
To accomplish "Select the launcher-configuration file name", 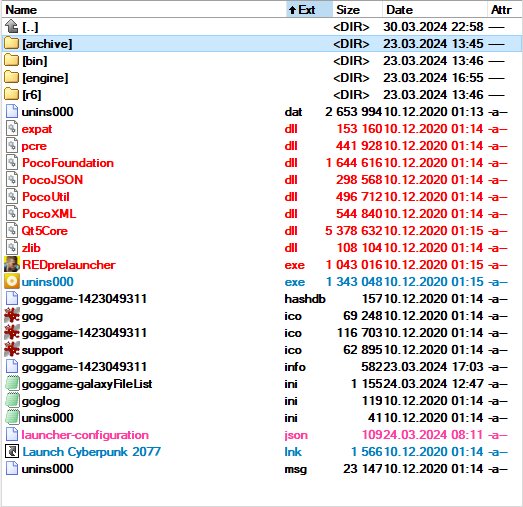I will pyautogui.click(x=85, y=435).
